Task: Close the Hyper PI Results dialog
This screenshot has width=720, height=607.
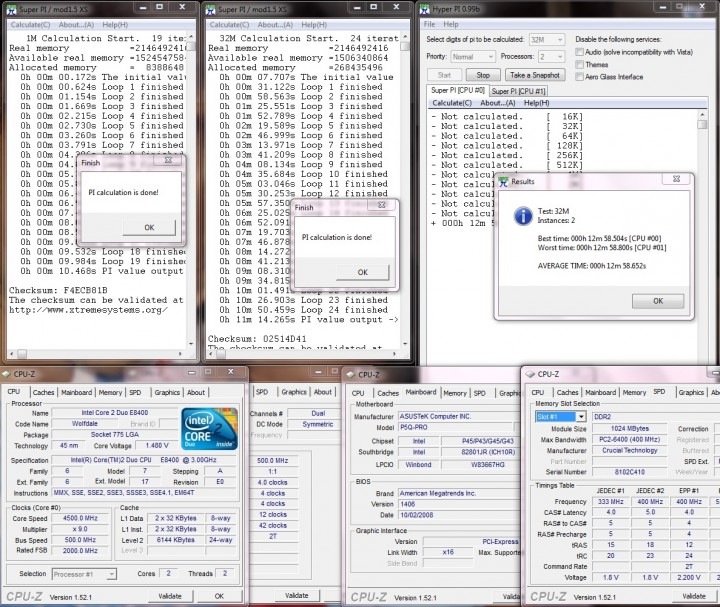Action: coord(676,179)
